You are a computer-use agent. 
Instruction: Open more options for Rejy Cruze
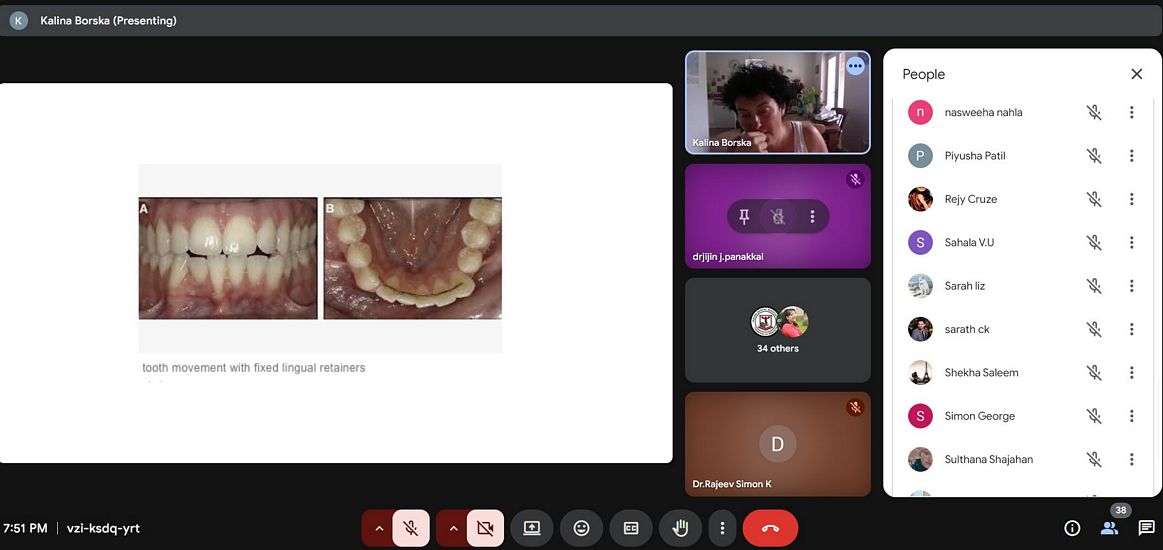[x=1132, y=199]
